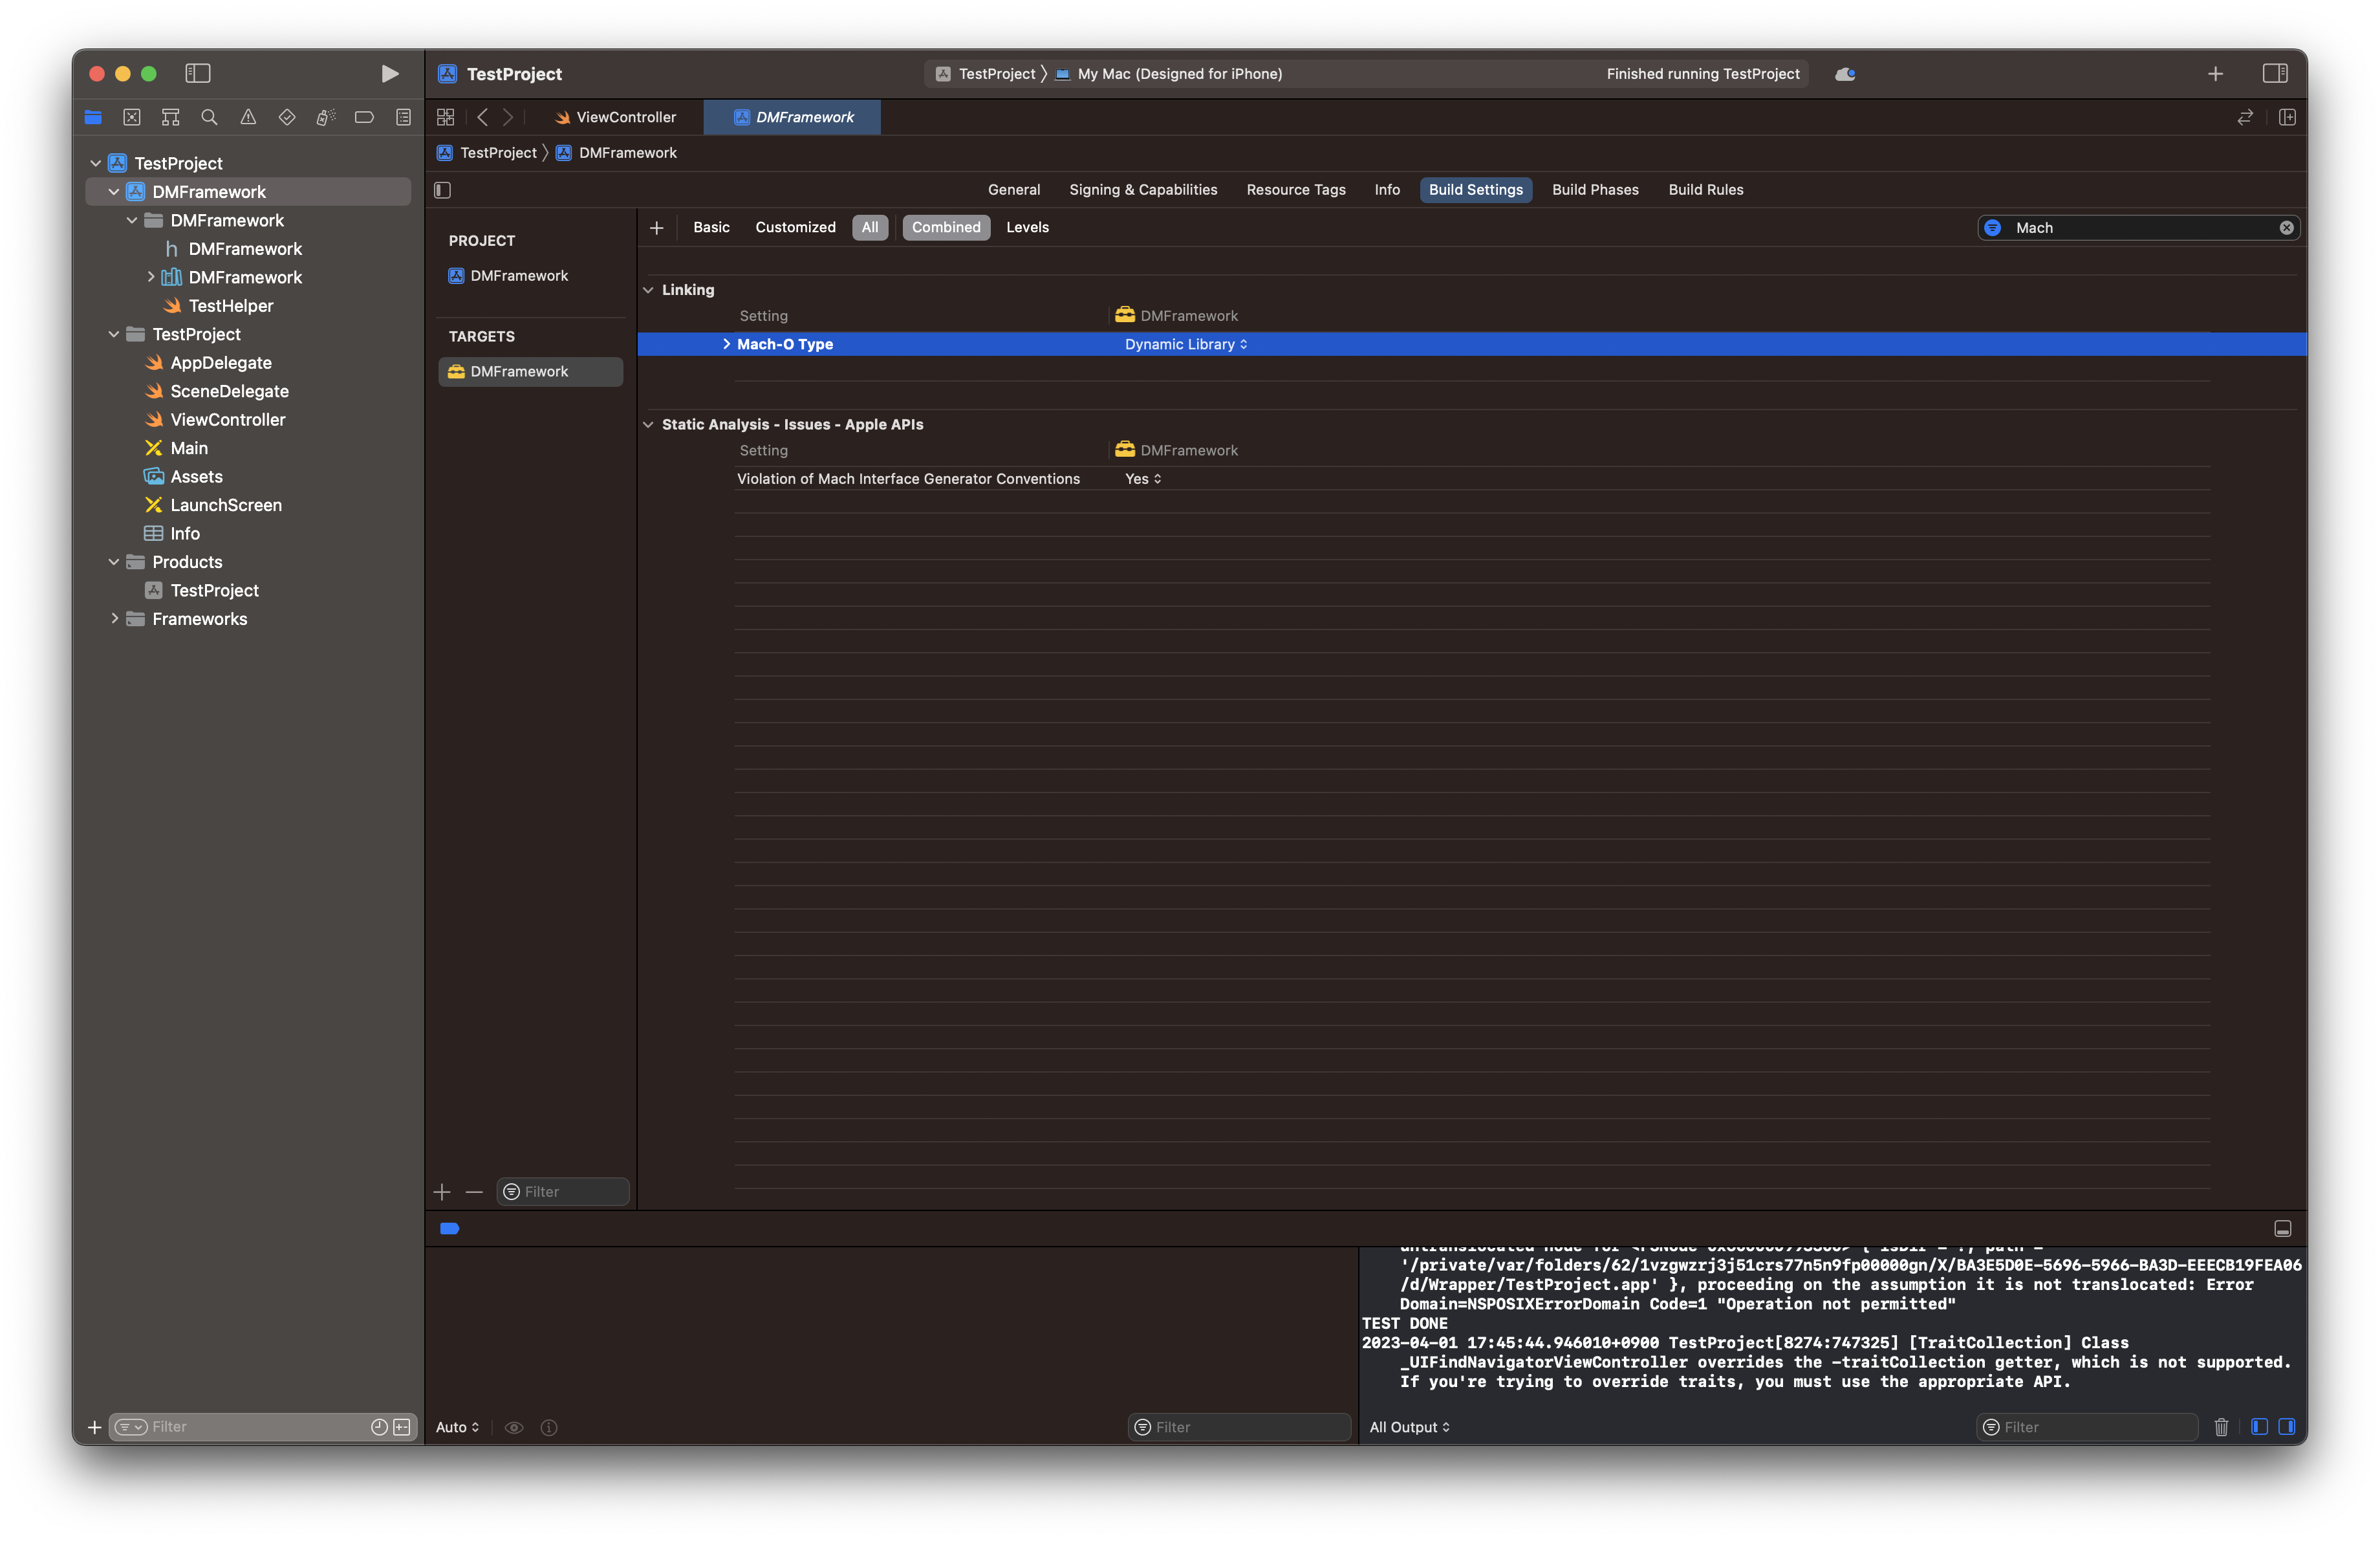Select the TestHelper swift file

(230, 306)
